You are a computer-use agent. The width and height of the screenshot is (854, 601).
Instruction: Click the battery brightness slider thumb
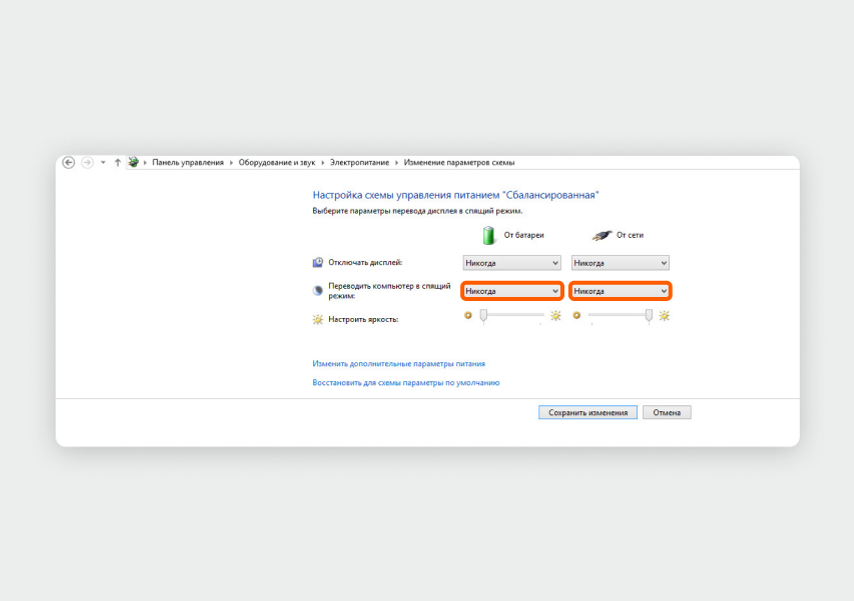tap(483, 315)
